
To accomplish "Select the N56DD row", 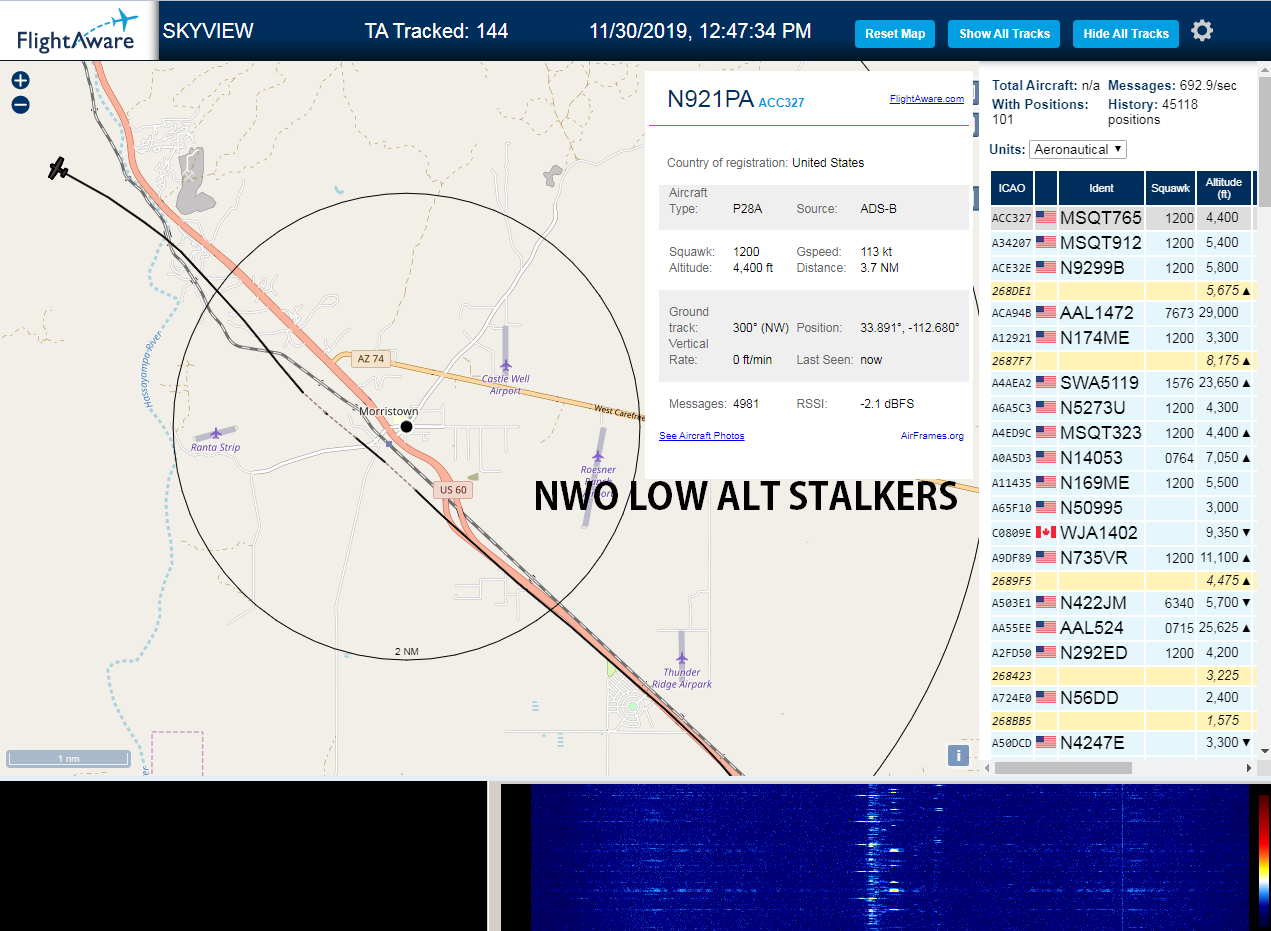I will coord(1123,697).
